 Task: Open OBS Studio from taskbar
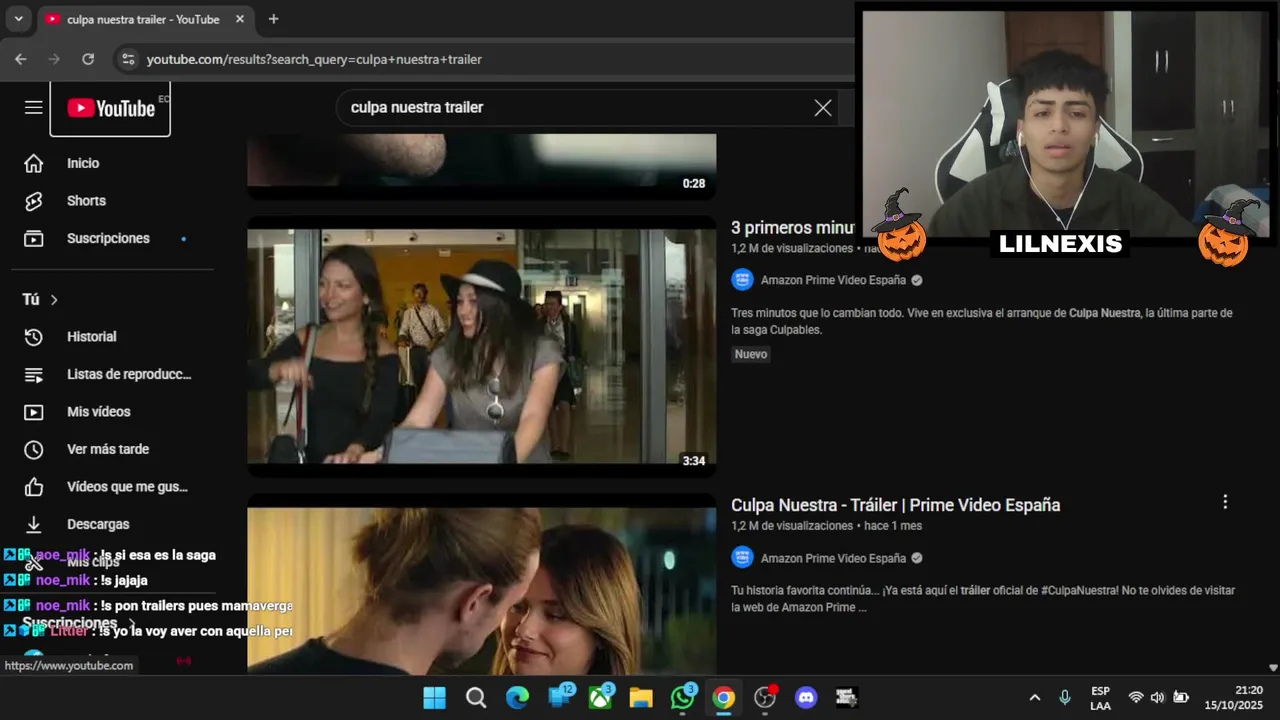765,697
